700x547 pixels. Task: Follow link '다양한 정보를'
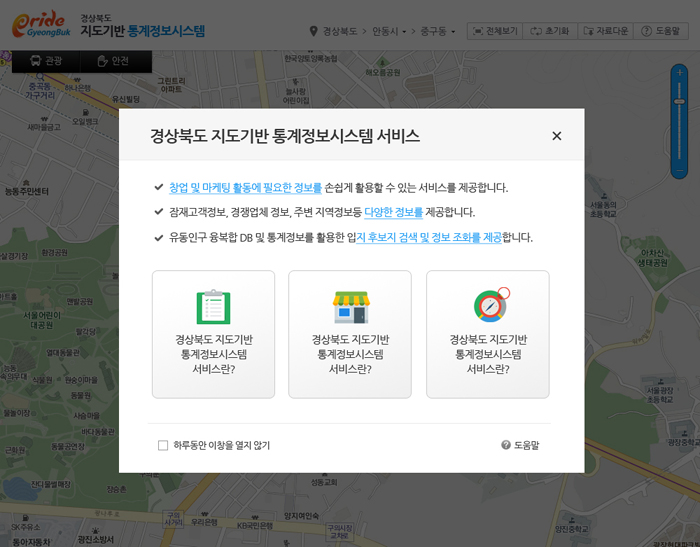(393, 212)
